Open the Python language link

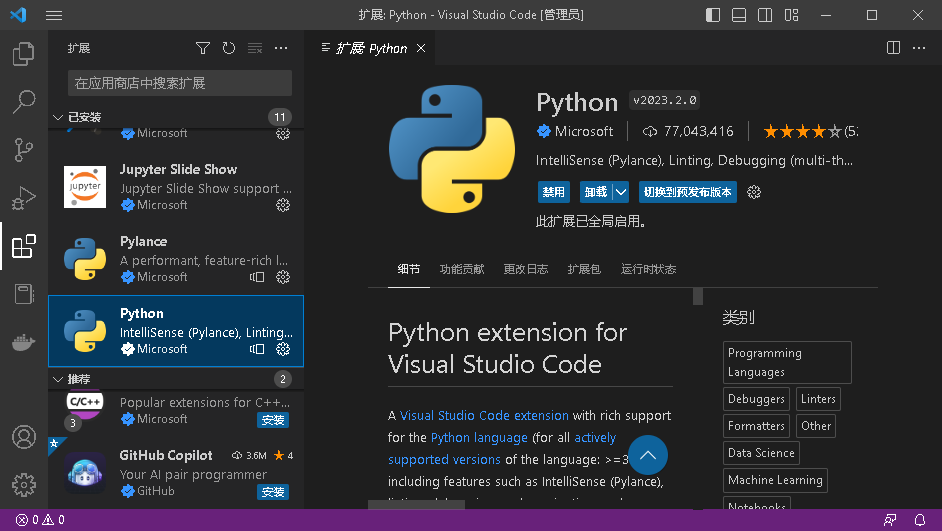pyautogui.click(x=479, y=437)
